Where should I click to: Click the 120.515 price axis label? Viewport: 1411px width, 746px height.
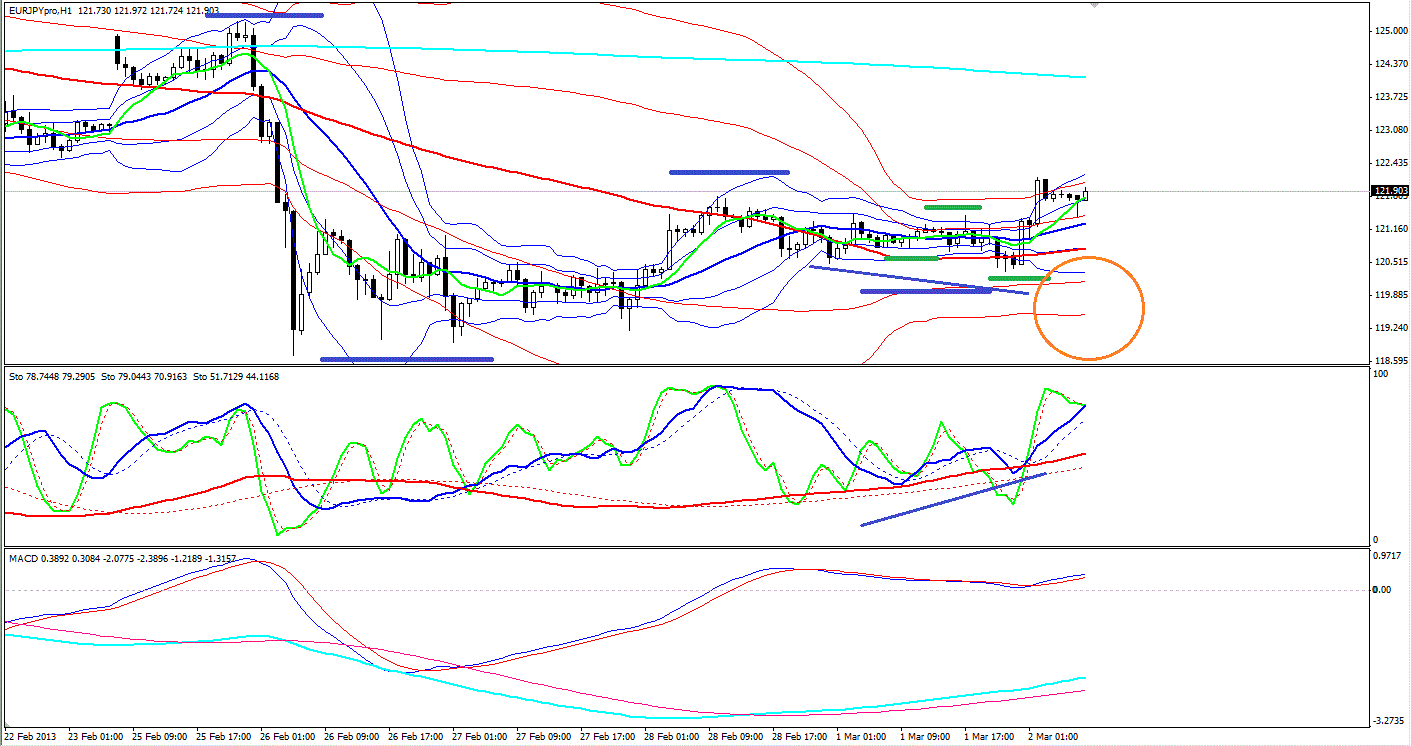point(1392,262)
